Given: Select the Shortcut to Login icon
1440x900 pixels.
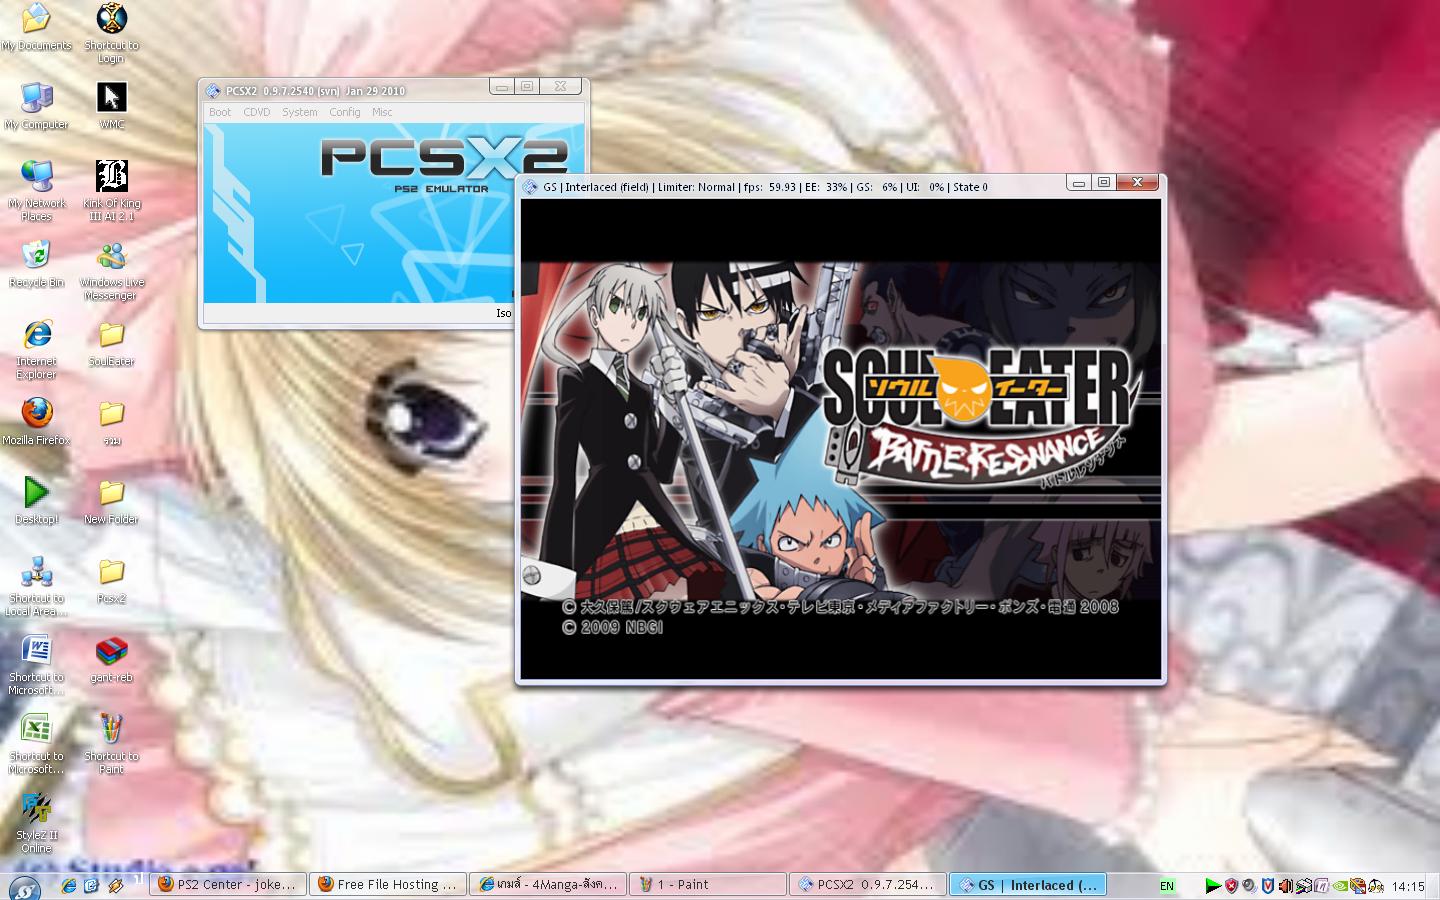Looking at the screenshot, I should (x=111, y=33).
